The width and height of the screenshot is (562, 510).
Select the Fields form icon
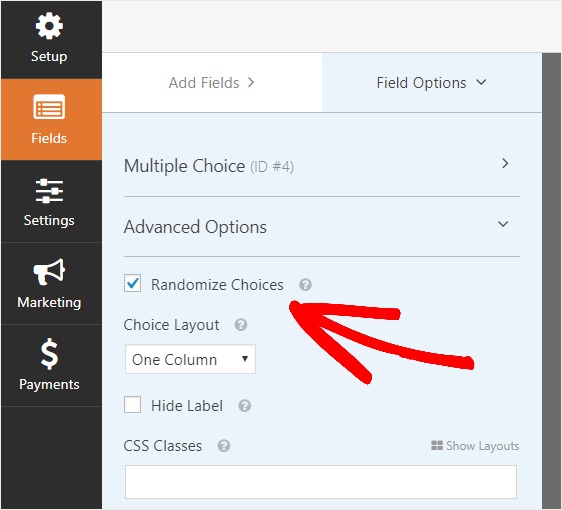pyautogui.click(x=49, y=106)
